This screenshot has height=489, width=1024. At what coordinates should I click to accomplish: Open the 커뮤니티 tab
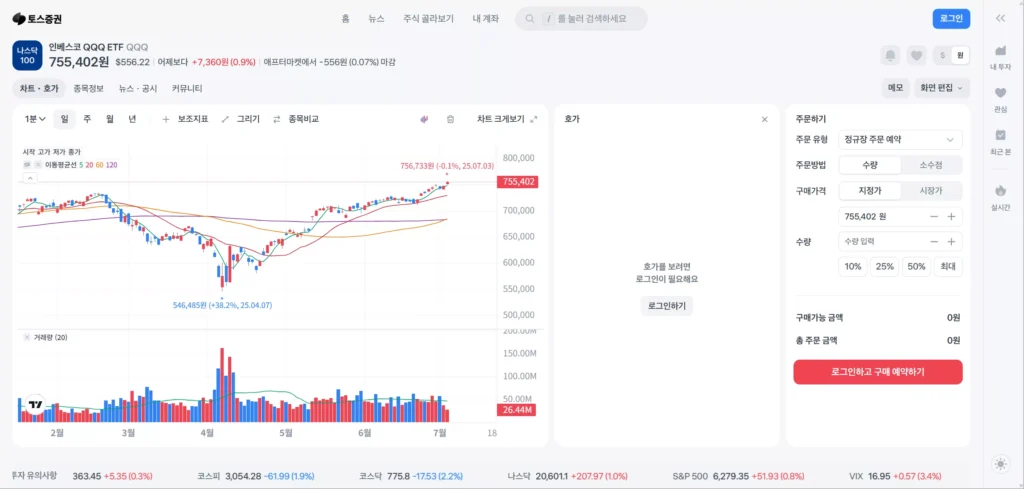(187, 88)
